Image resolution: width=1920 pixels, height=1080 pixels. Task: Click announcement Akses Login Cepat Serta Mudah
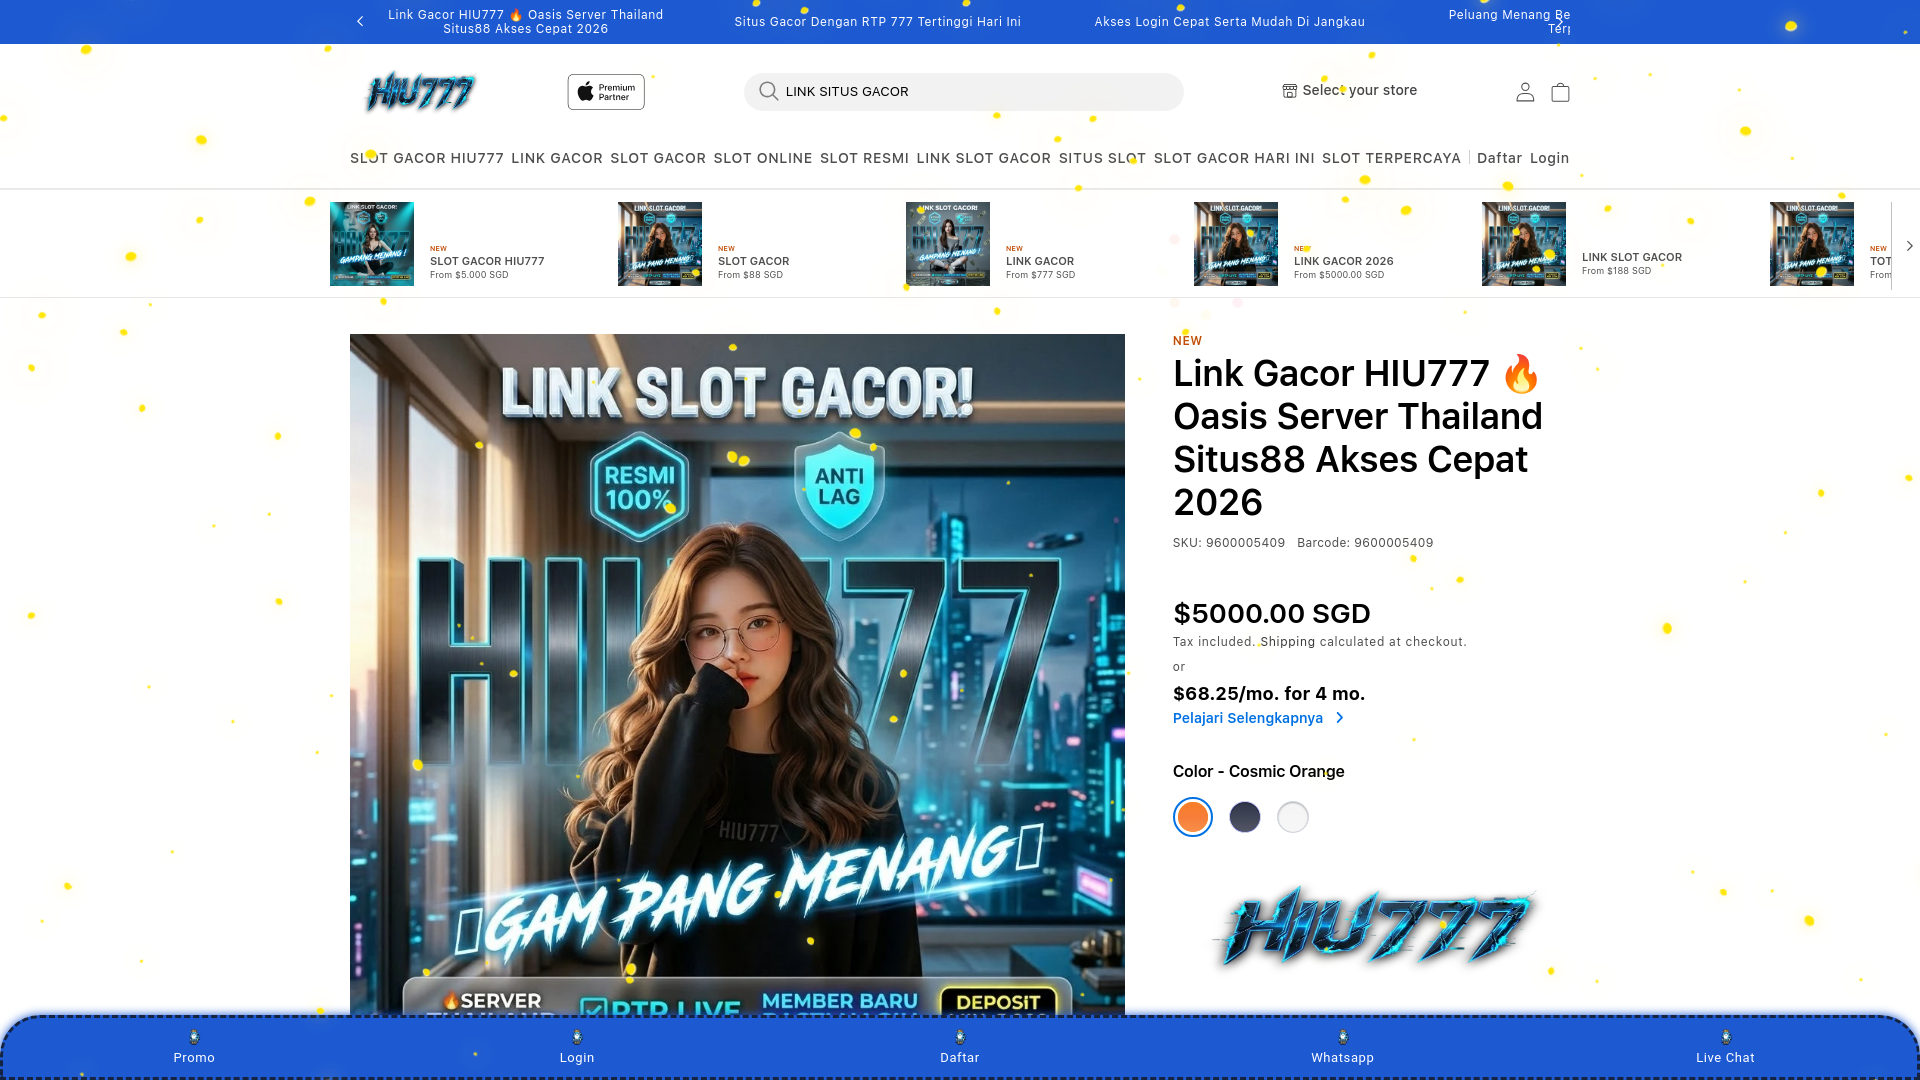1230,22
